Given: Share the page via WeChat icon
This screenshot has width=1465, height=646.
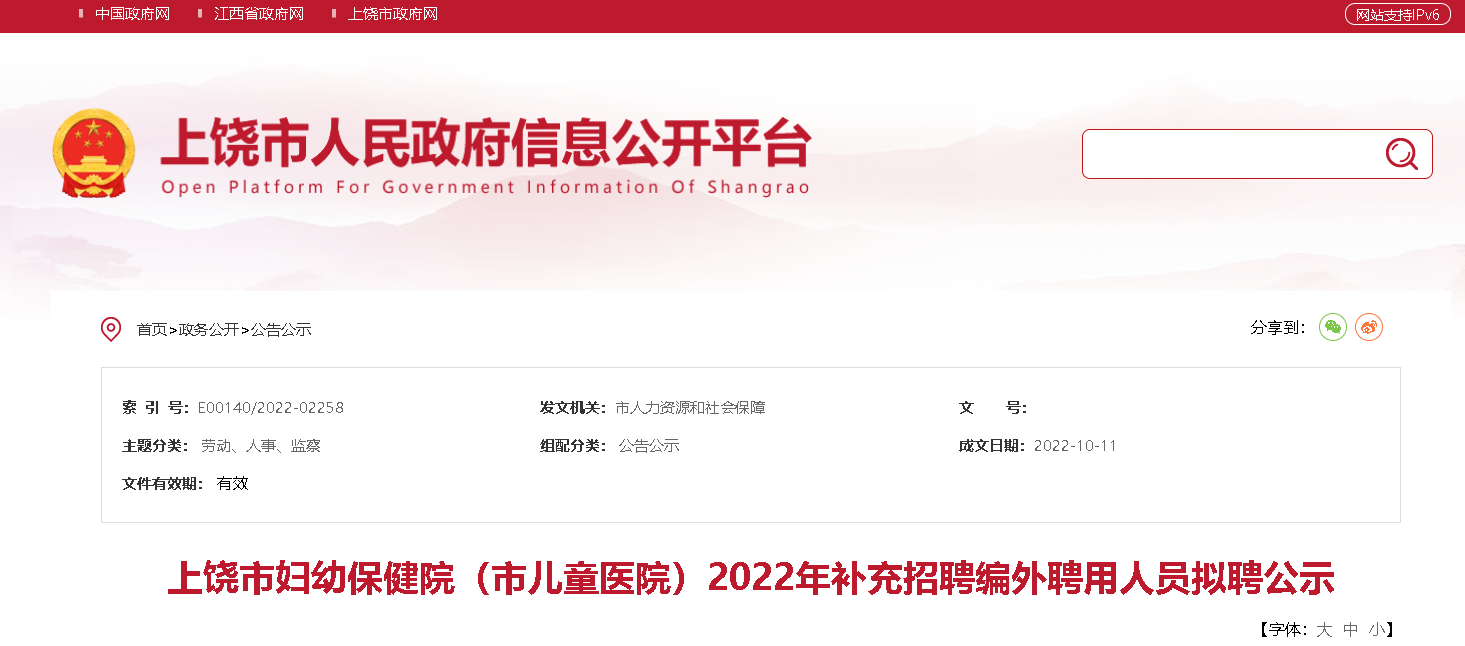Looking at the screenshot, I should [1333, 327].
